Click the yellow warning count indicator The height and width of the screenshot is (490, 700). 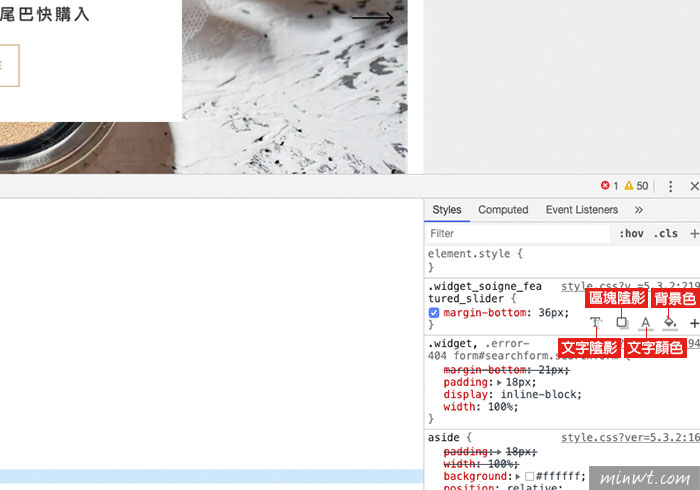coord(636,186)
